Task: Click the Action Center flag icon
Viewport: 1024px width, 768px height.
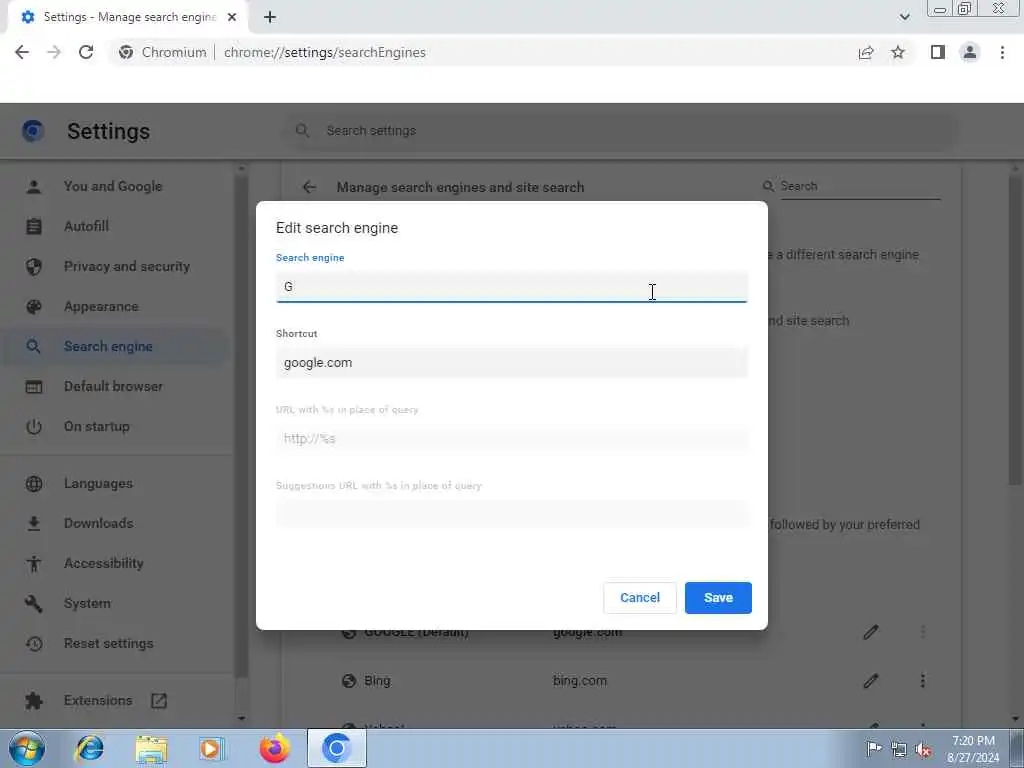Action: [x=874, y=748]
